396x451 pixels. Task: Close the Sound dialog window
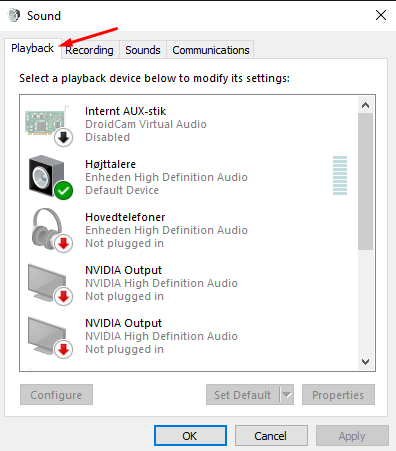(x=381, y=15)
